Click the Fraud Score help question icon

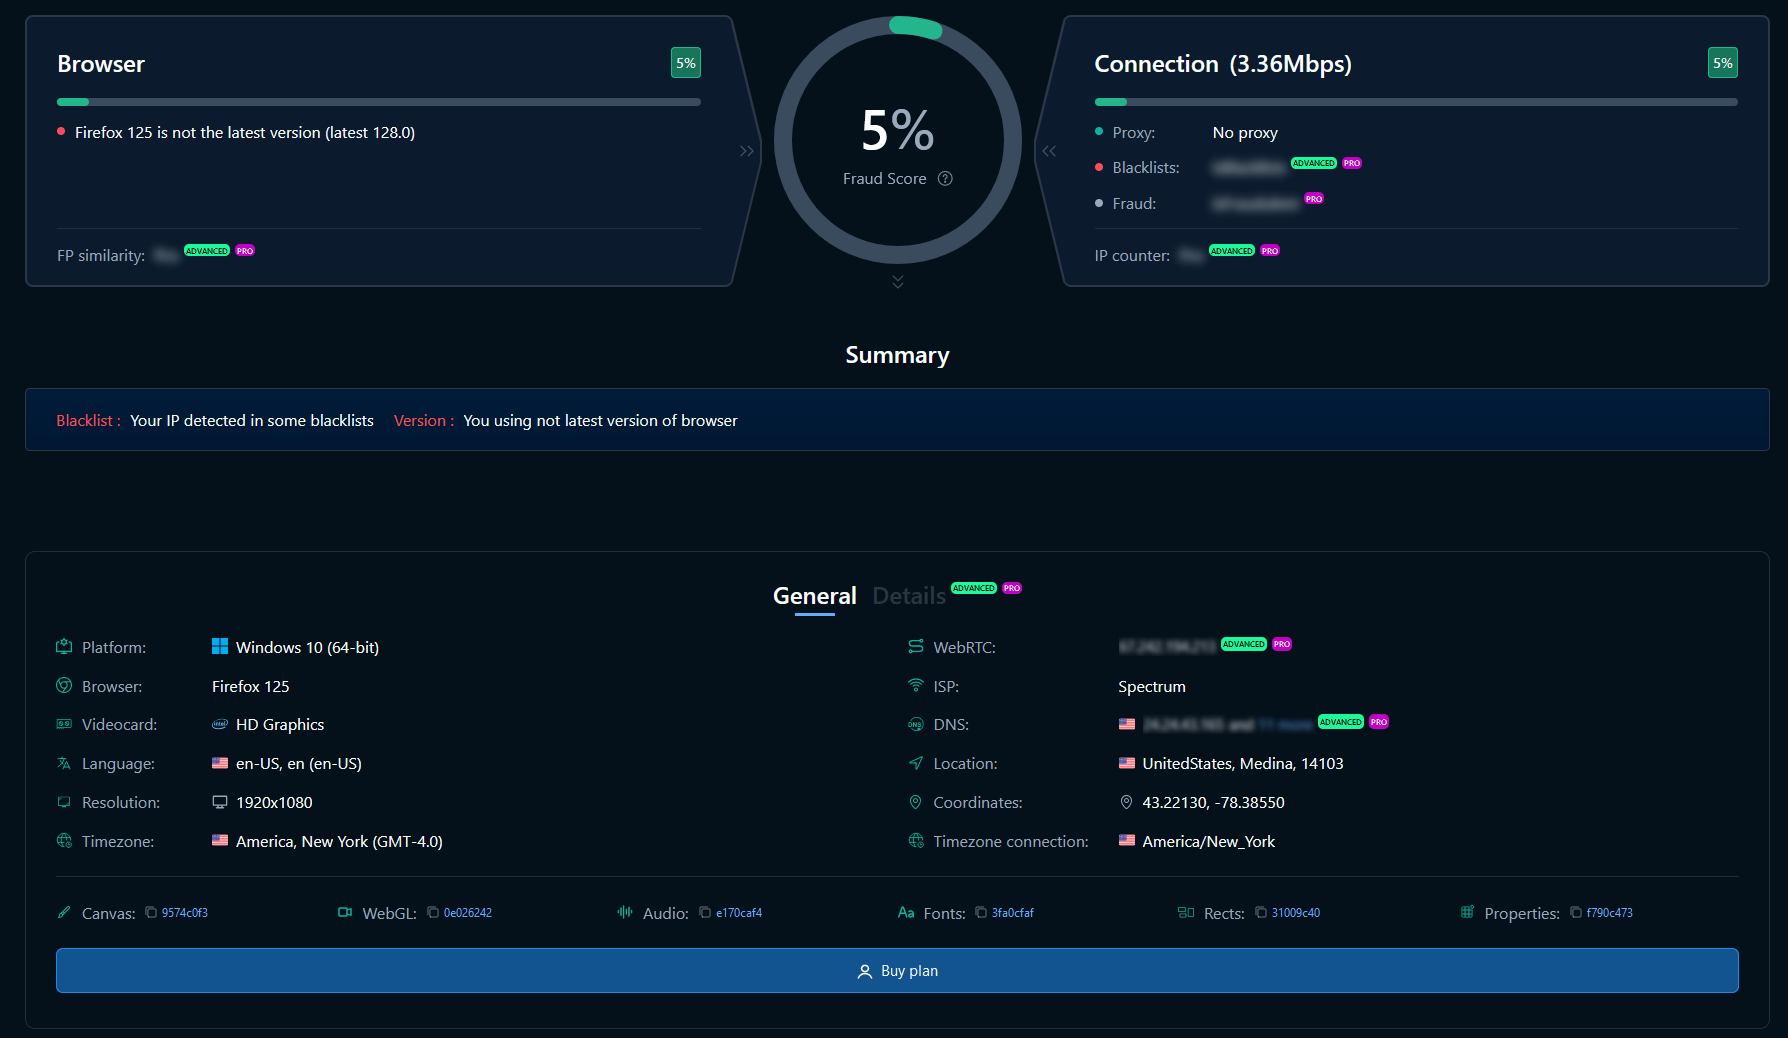point(945,179)
